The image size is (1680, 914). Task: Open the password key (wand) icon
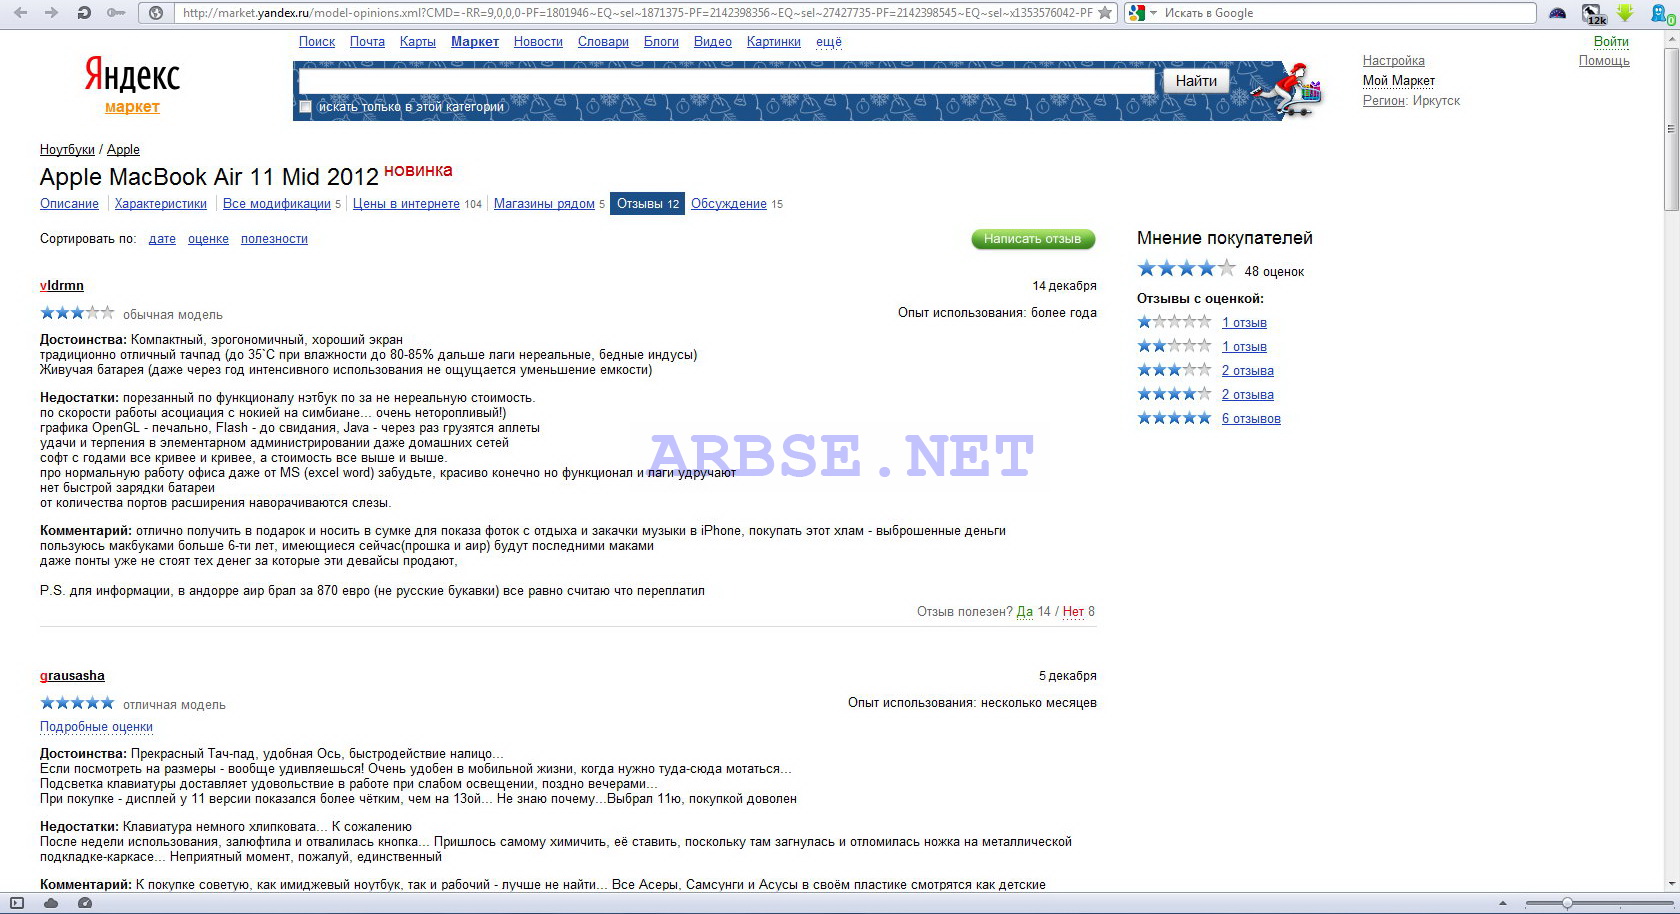point(116,13)
